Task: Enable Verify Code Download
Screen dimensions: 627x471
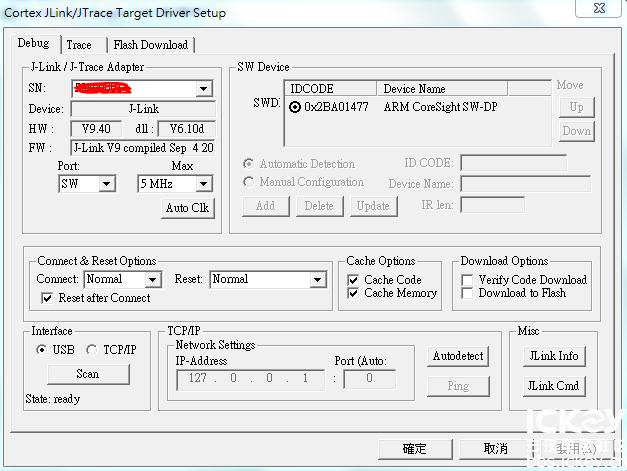Action: 467,280
